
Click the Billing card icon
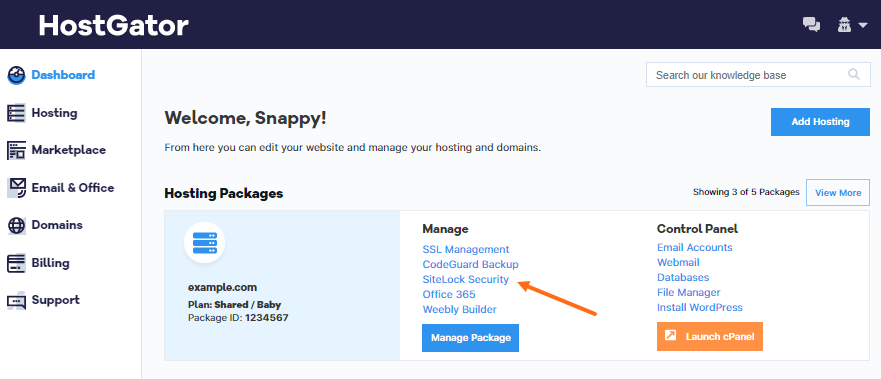[x=16, y=263]
